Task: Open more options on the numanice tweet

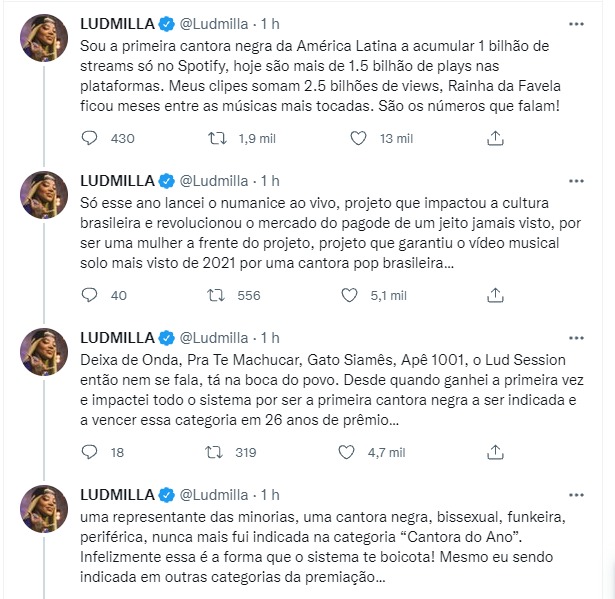Action: [576, 180]
